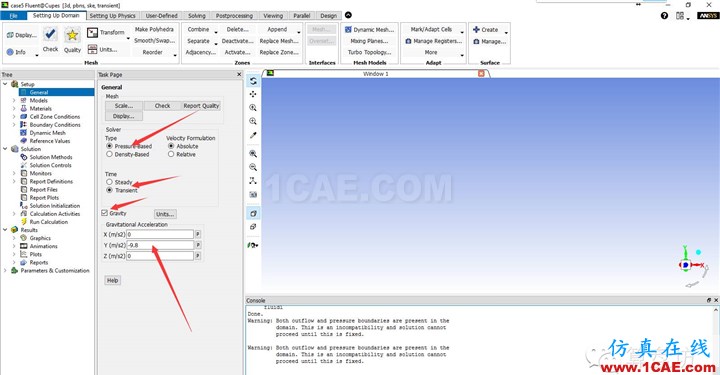Collapse the Results tree node

5,230
